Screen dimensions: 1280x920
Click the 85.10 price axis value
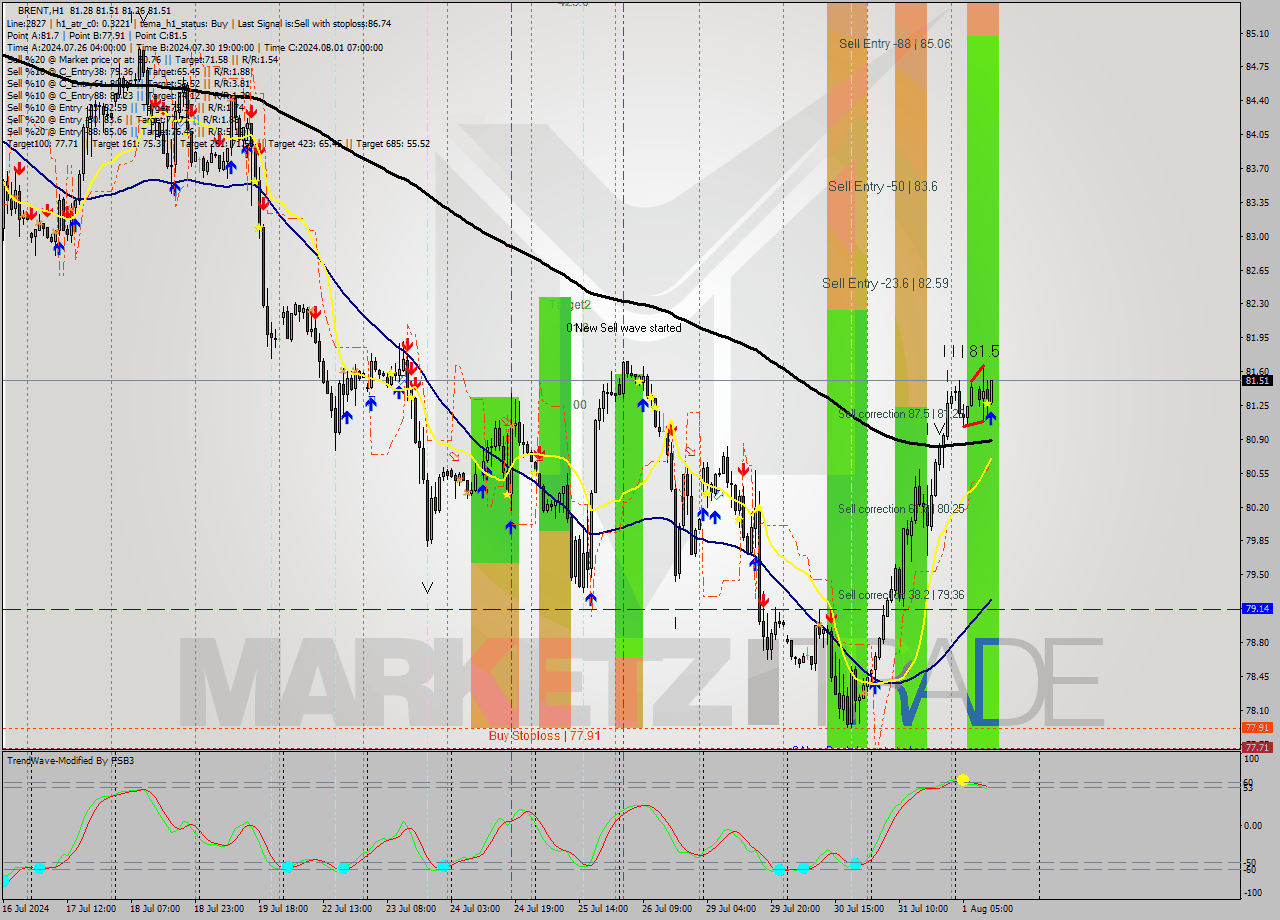pos(1257,34)
